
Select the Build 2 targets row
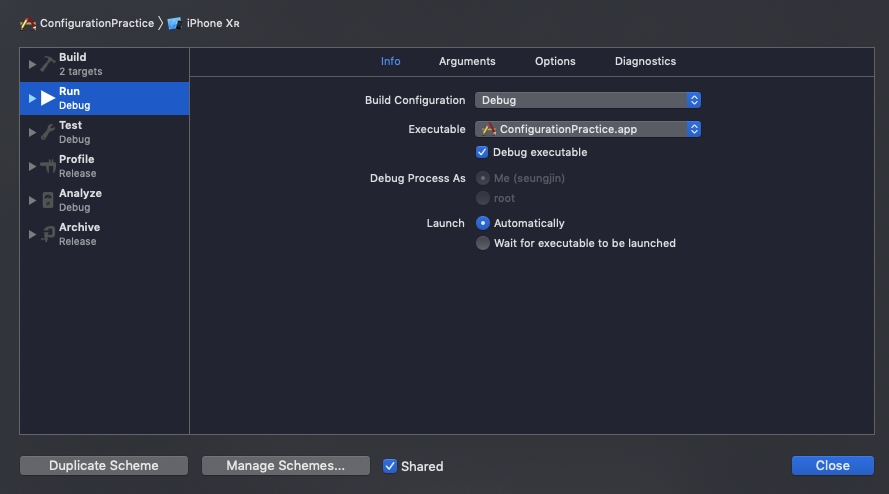coord(104,64)
